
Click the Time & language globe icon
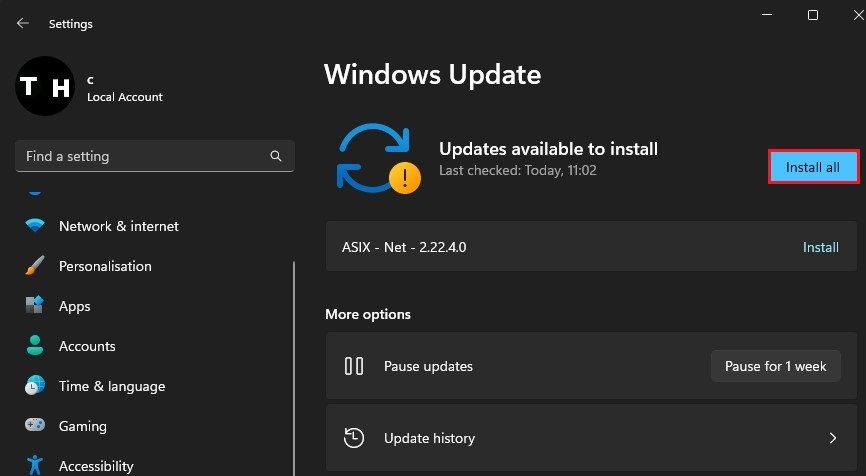35,386
